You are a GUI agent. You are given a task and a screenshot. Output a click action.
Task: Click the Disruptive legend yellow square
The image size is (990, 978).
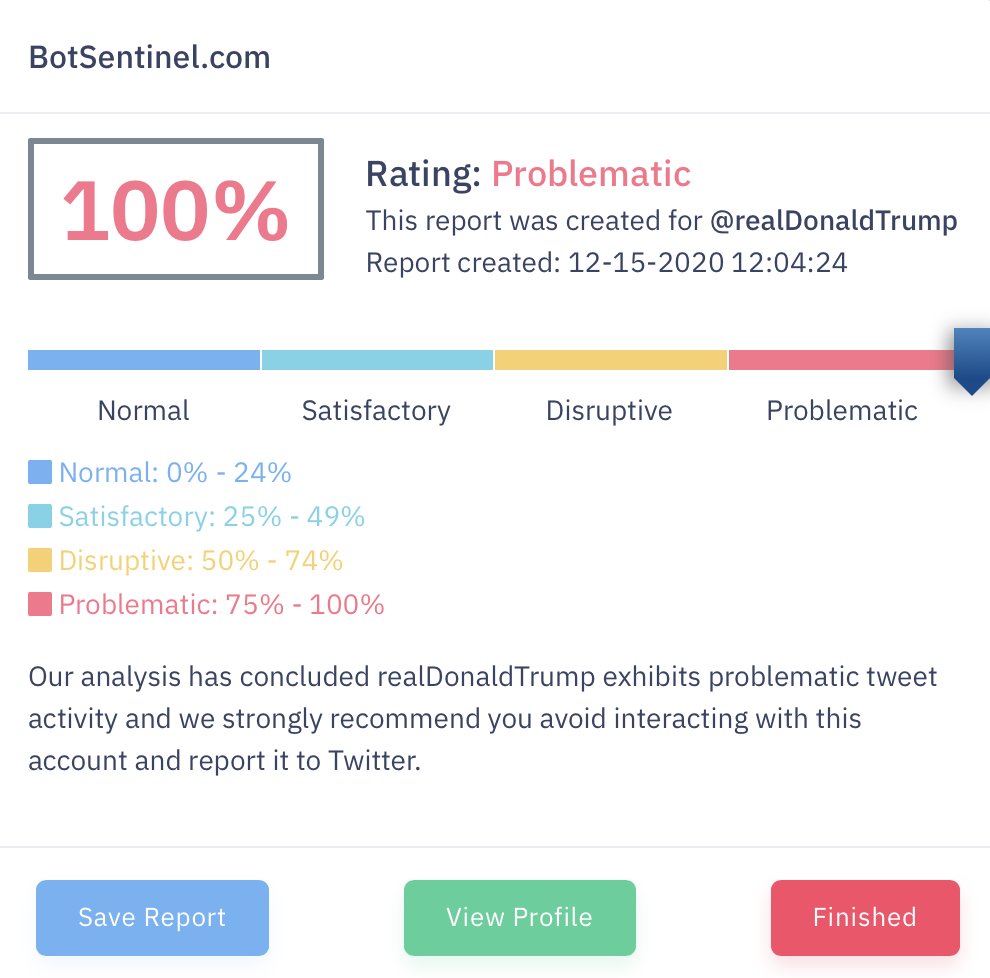click(x=40, y=560)
